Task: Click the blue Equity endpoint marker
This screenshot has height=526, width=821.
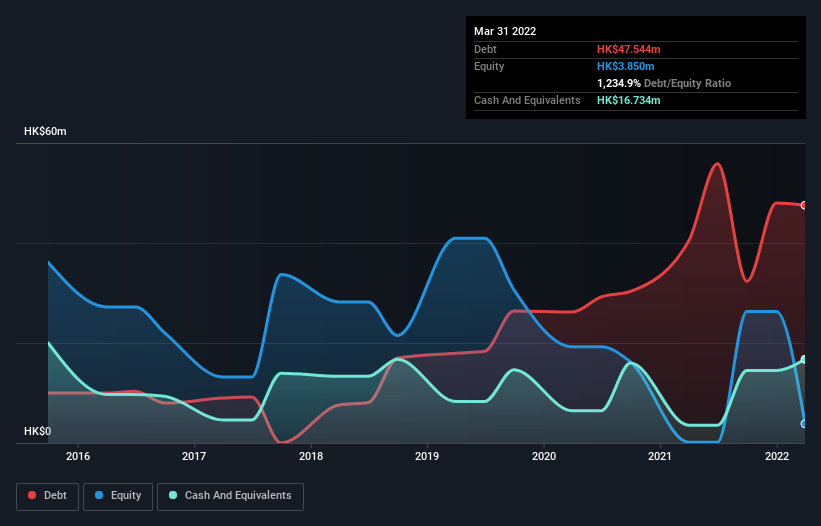Action: click(804, 424)
